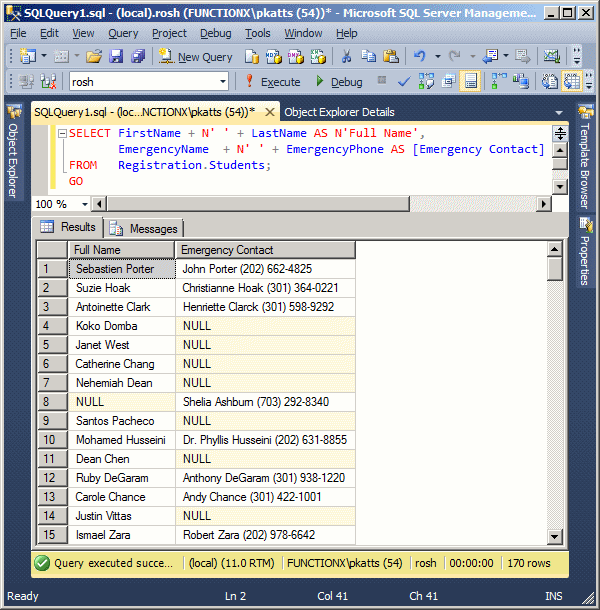Image resolution: width=600 pixels, height=610 pixels.
Task: Click results grid scrollbar down arrow
Action: pyautogui.click(x=554, y=537)
